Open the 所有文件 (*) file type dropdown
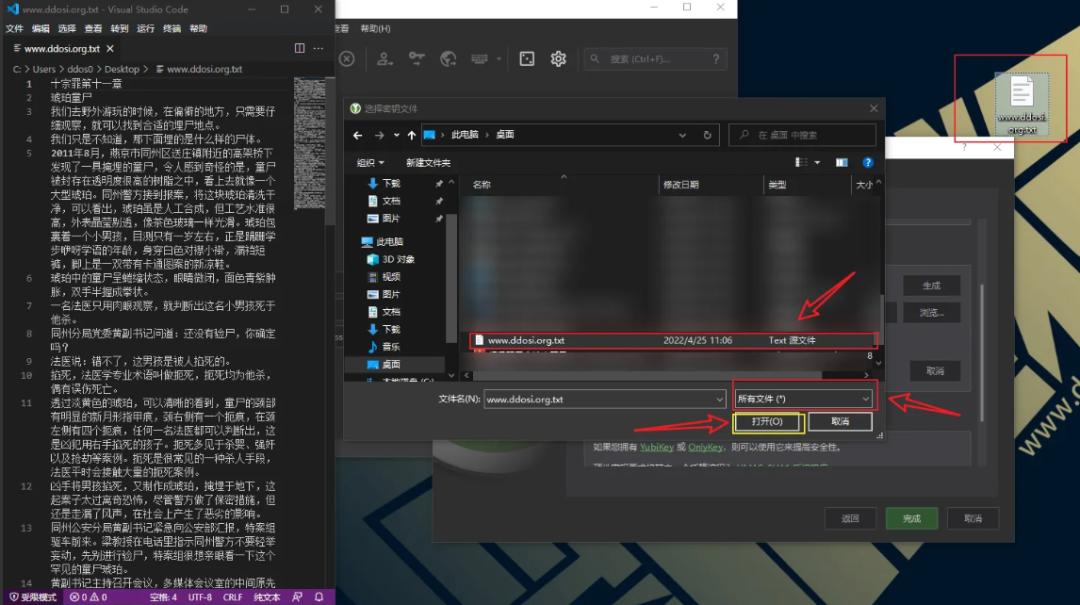The width and height of the screenshot is (1080, 605). point(803,399)
